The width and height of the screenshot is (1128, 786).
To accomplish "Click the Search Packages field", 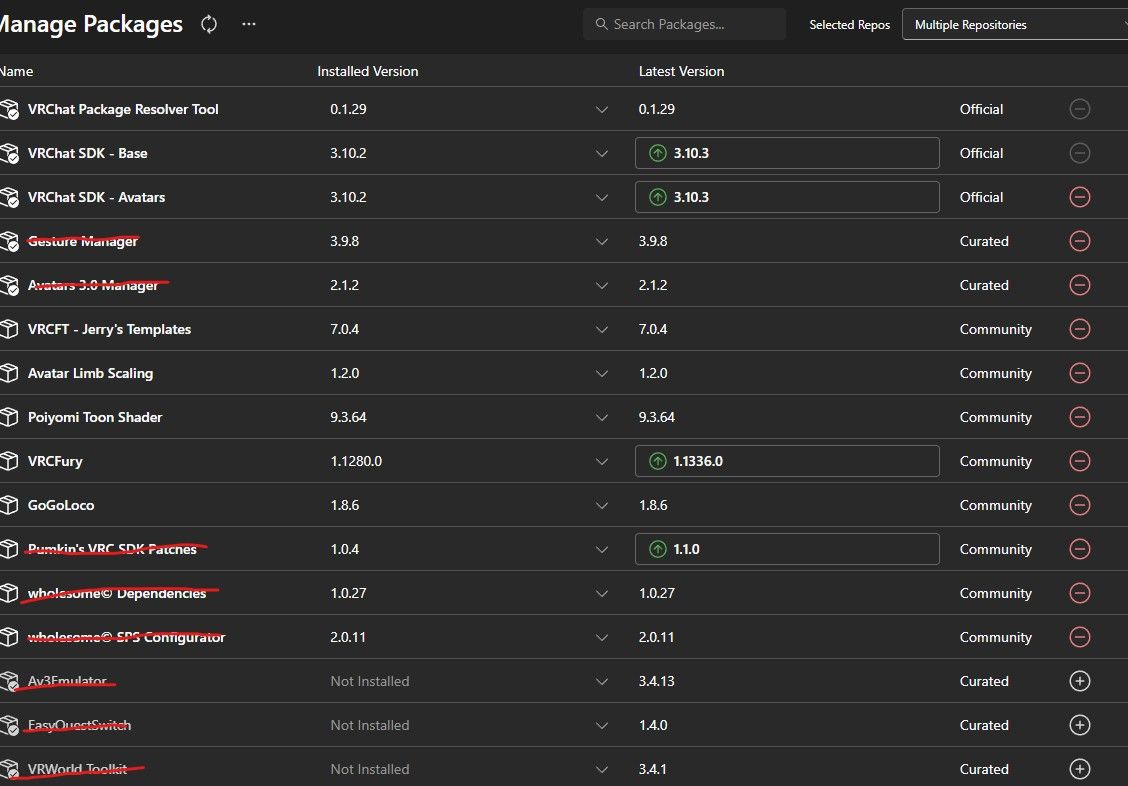I will 684,24.
